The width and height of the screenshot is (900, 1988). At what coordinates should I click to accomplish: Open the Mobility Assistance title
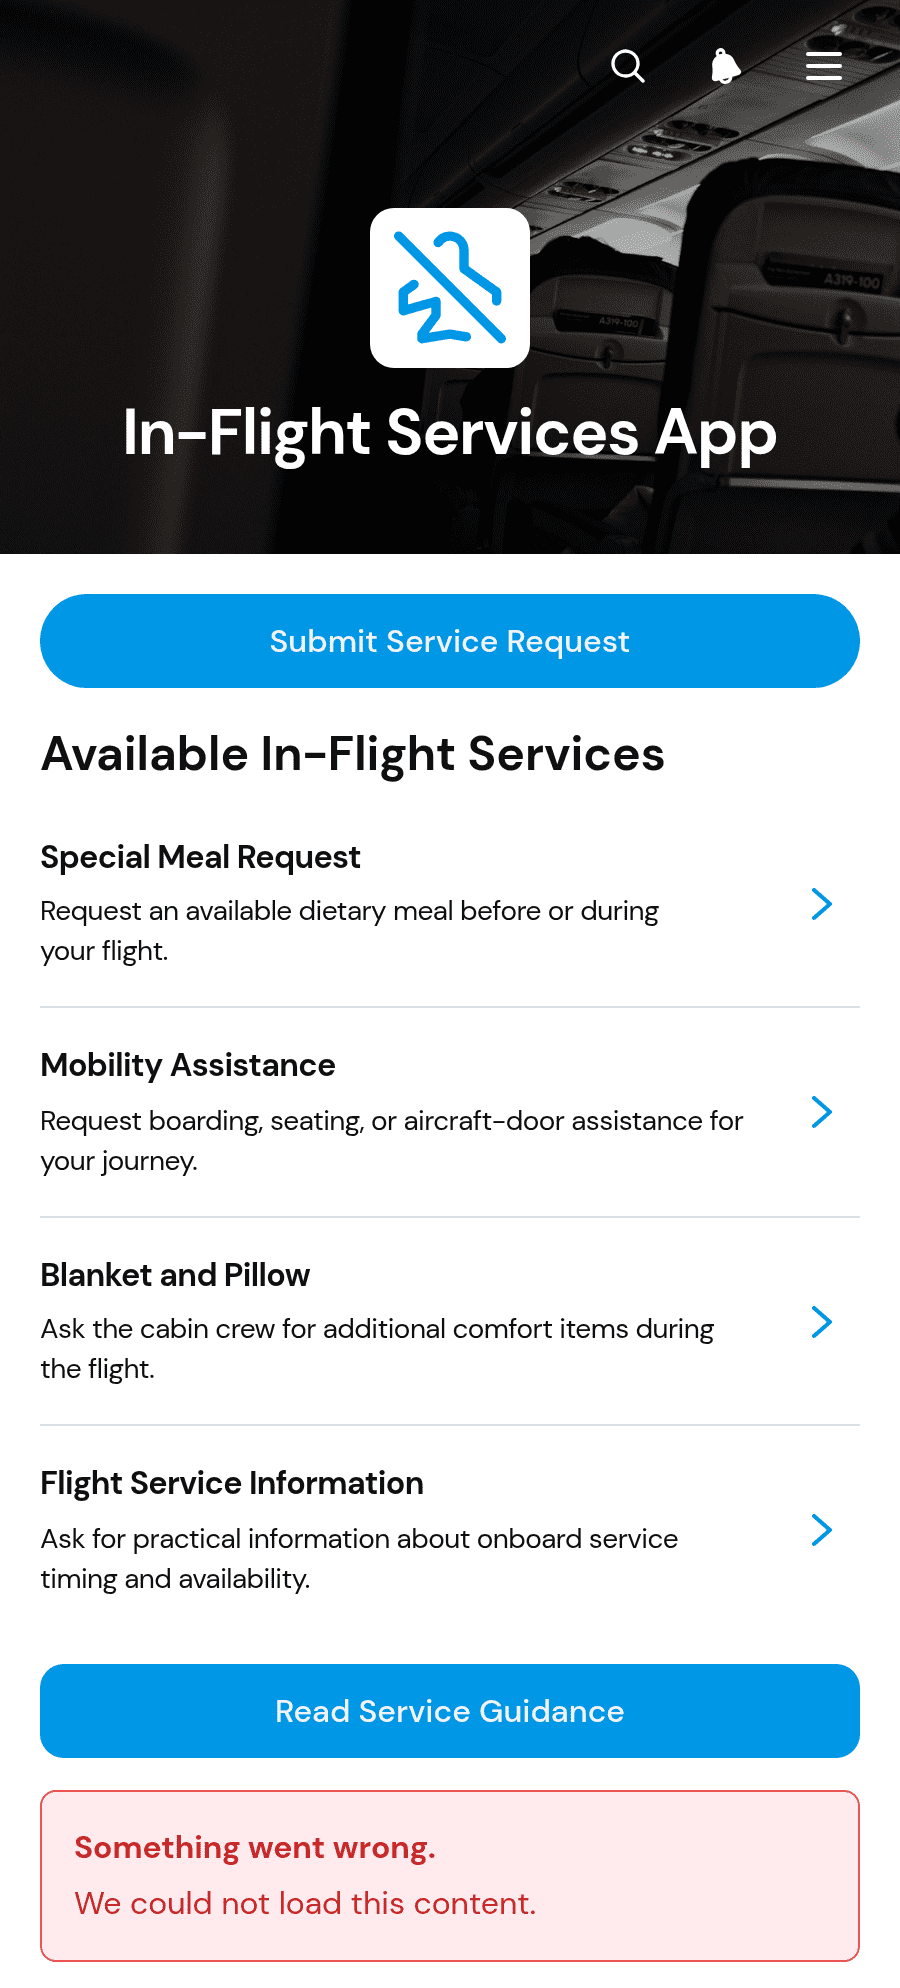click(188, 1065)
